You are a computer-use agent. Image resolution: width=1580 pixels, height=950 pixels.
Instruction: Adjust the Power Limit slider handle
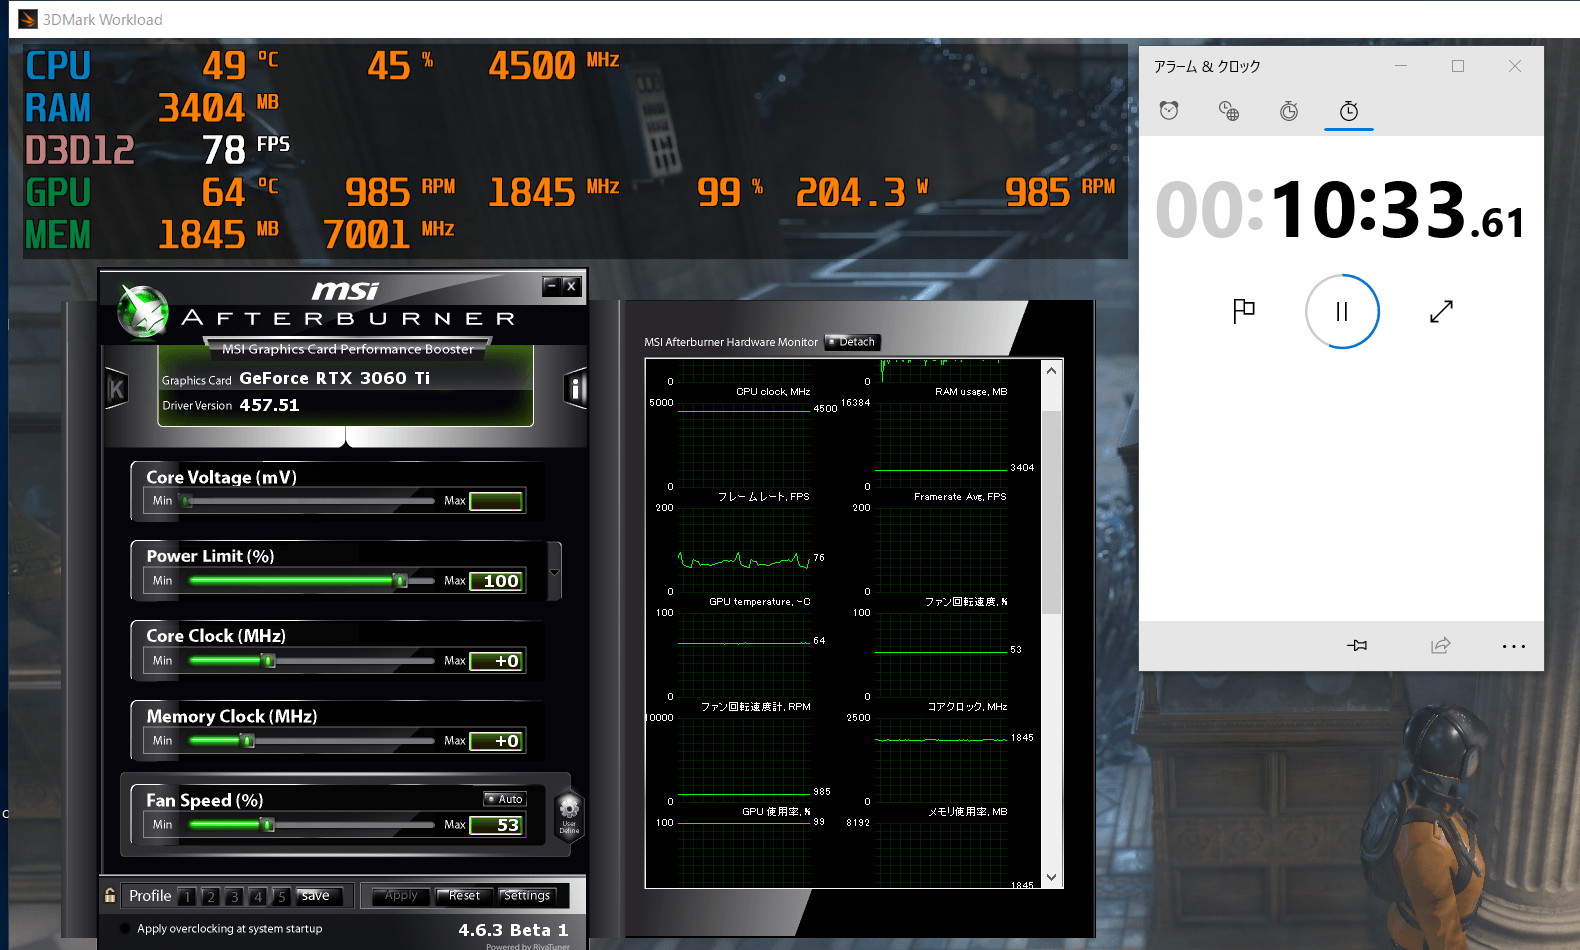pos(400,581)
